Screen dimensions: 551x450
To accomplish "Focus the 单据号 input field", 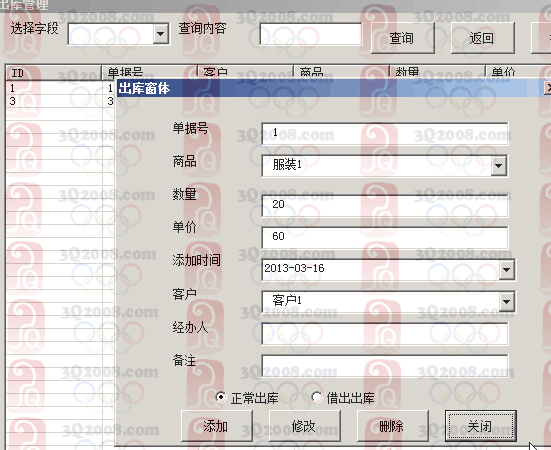I will tap(385, 133).
